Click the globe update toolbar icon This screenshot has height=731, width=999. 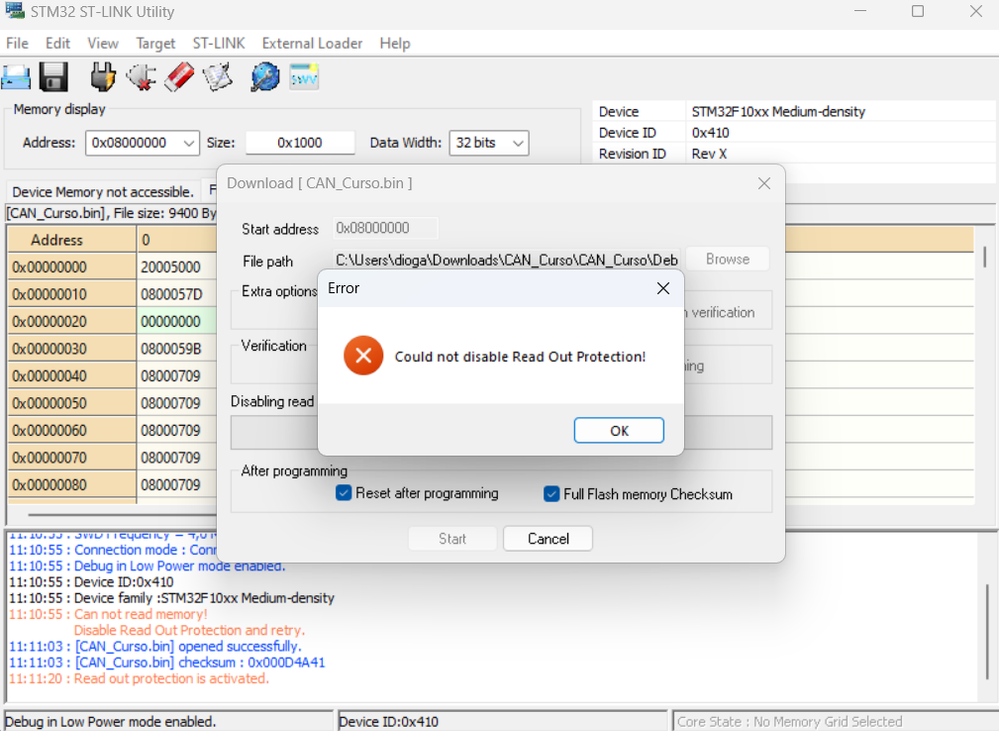coord(265,77)
